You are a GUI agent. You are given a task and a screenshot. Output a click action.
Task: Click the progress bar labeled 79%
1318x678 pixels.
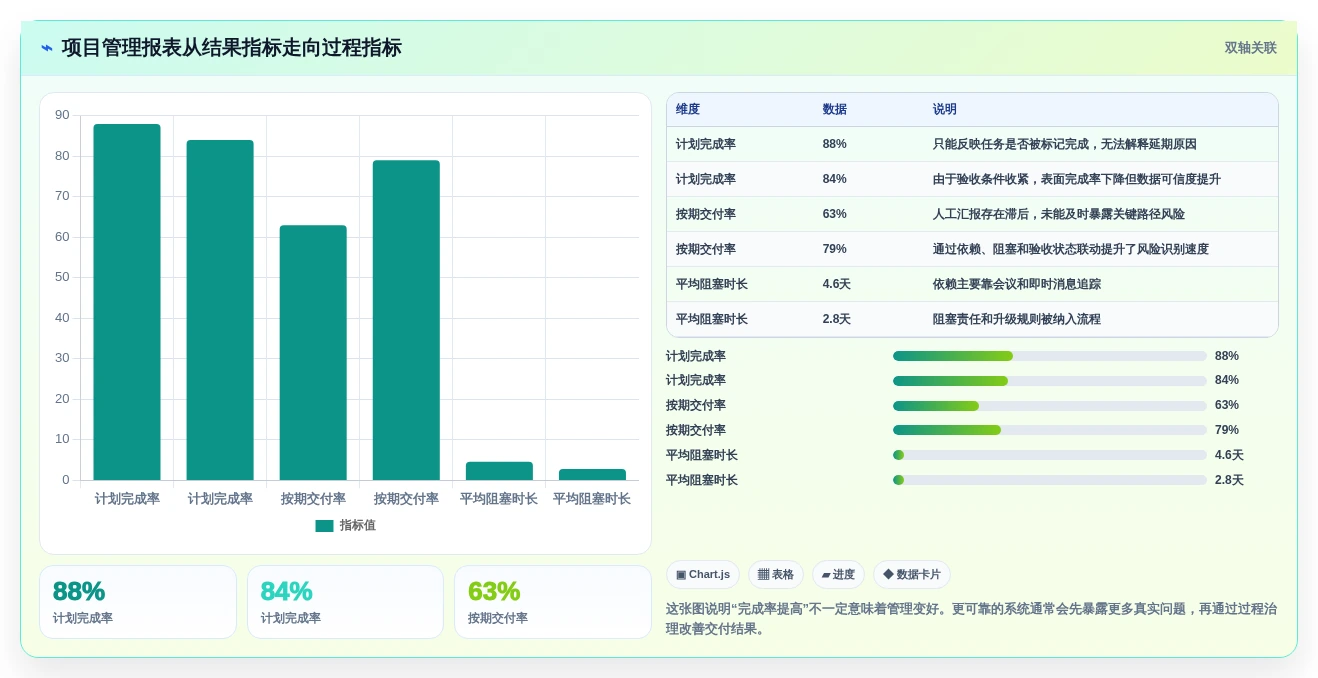point(1050,430)
